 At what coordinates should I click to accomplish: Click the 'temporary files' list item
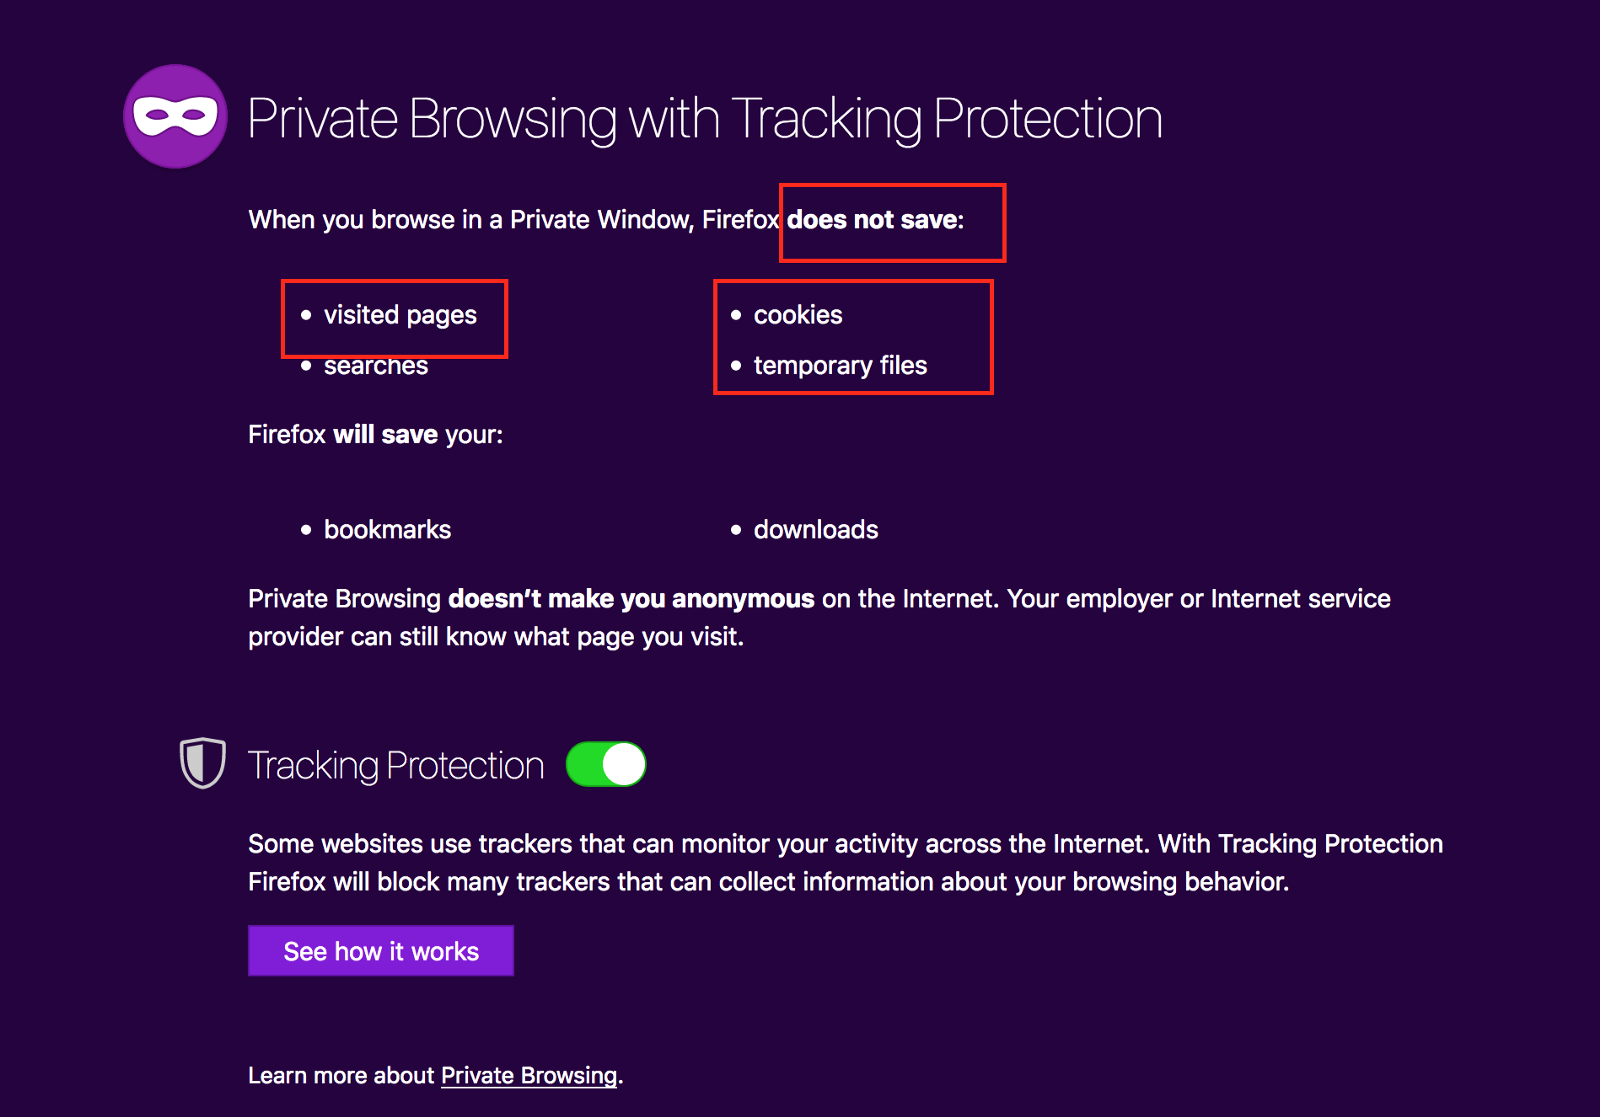(x=840, y=366)
